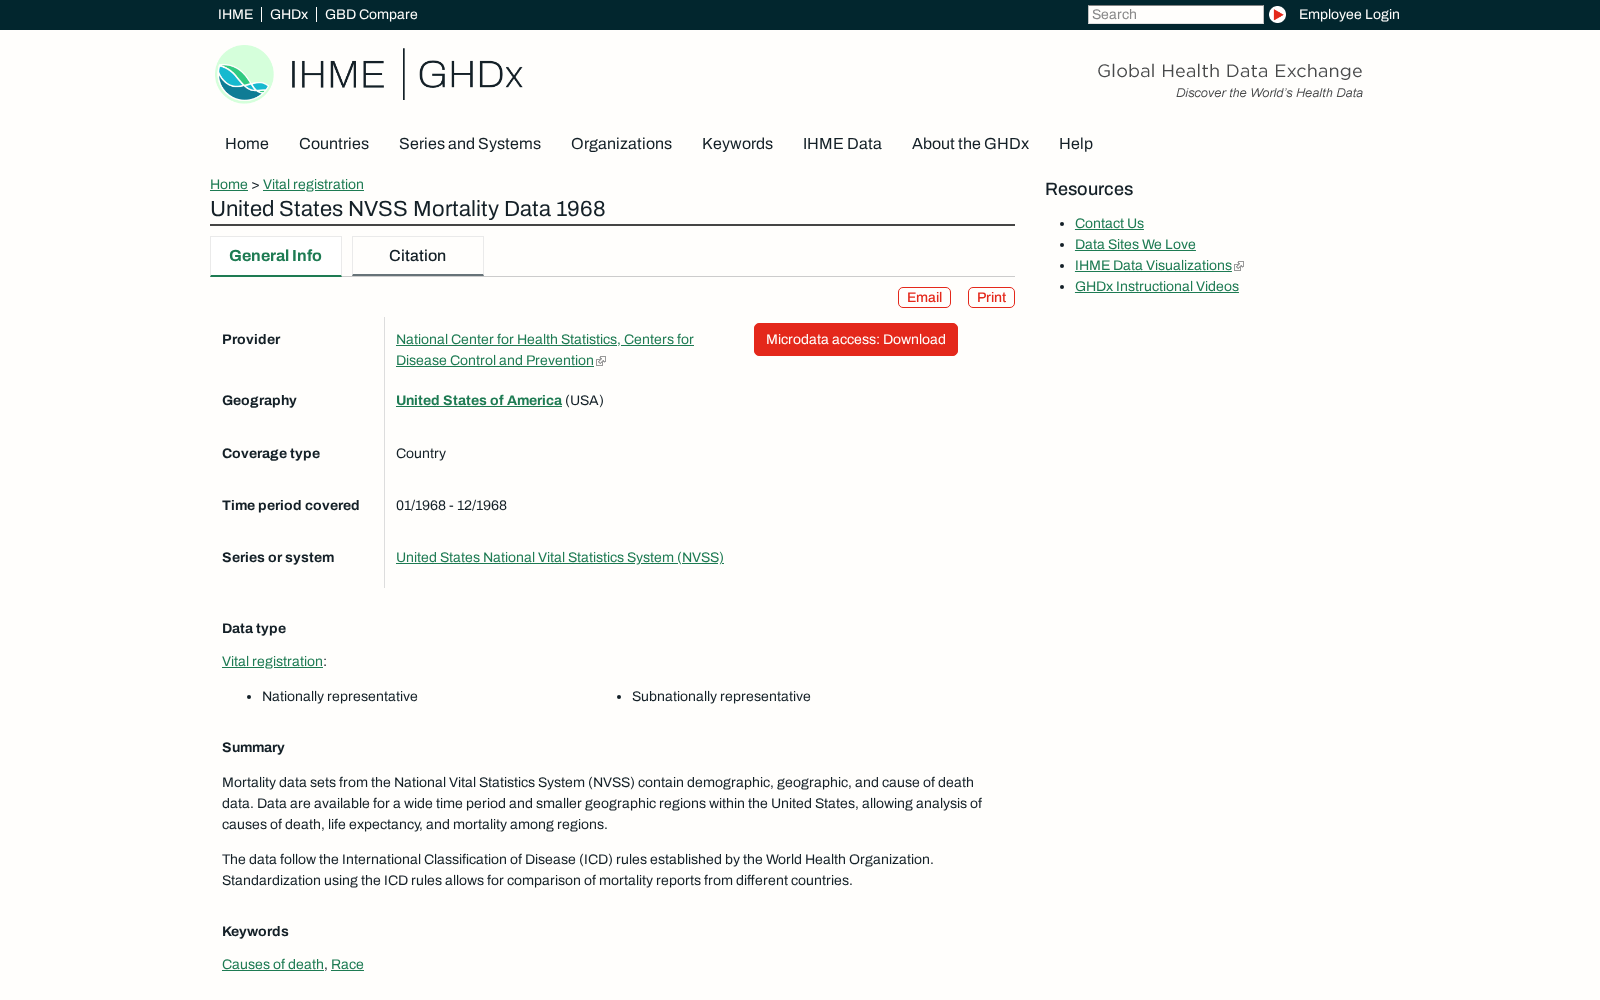Click the Global Health Data Exchange tagline heading
This screenshot has height=1000, width=1600.
[1229, 71]
